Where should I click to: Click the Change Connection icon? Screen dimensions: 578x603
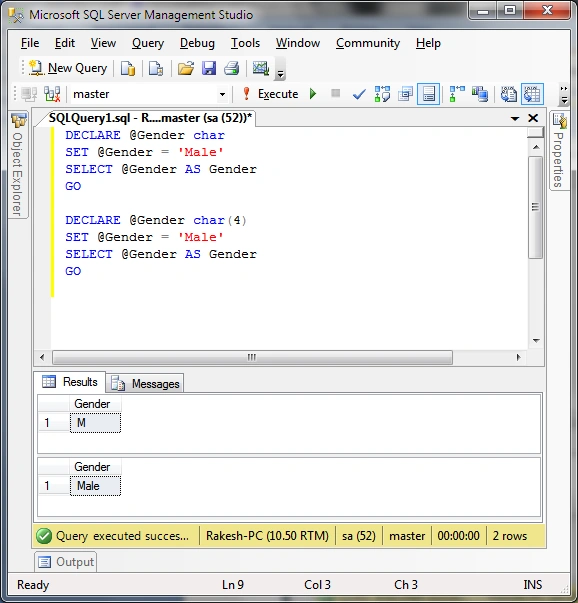[x=52, y=94]
